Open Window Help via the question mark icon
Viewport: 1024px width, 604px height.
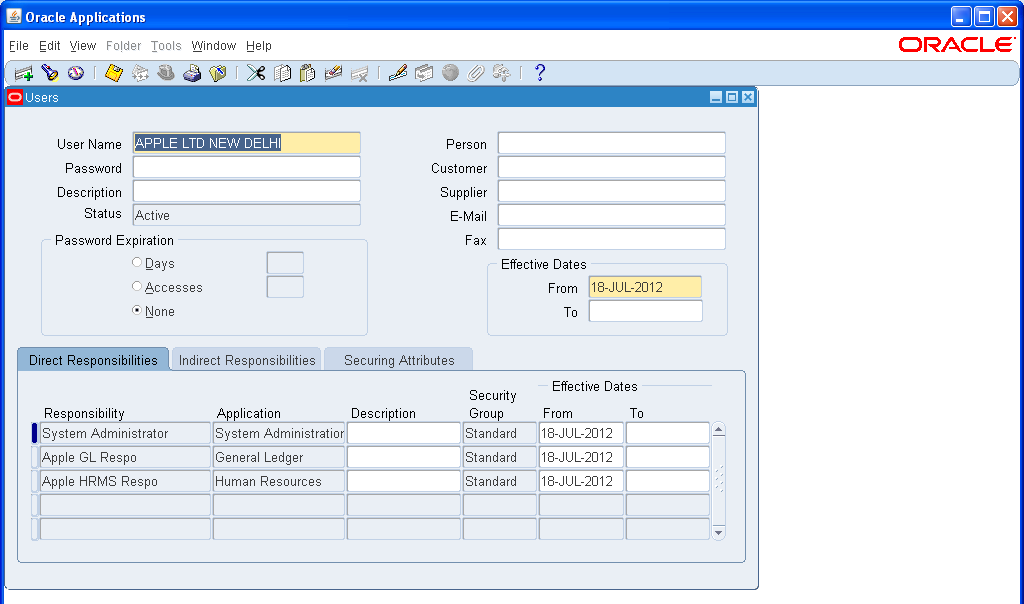[x=540, y=72]
